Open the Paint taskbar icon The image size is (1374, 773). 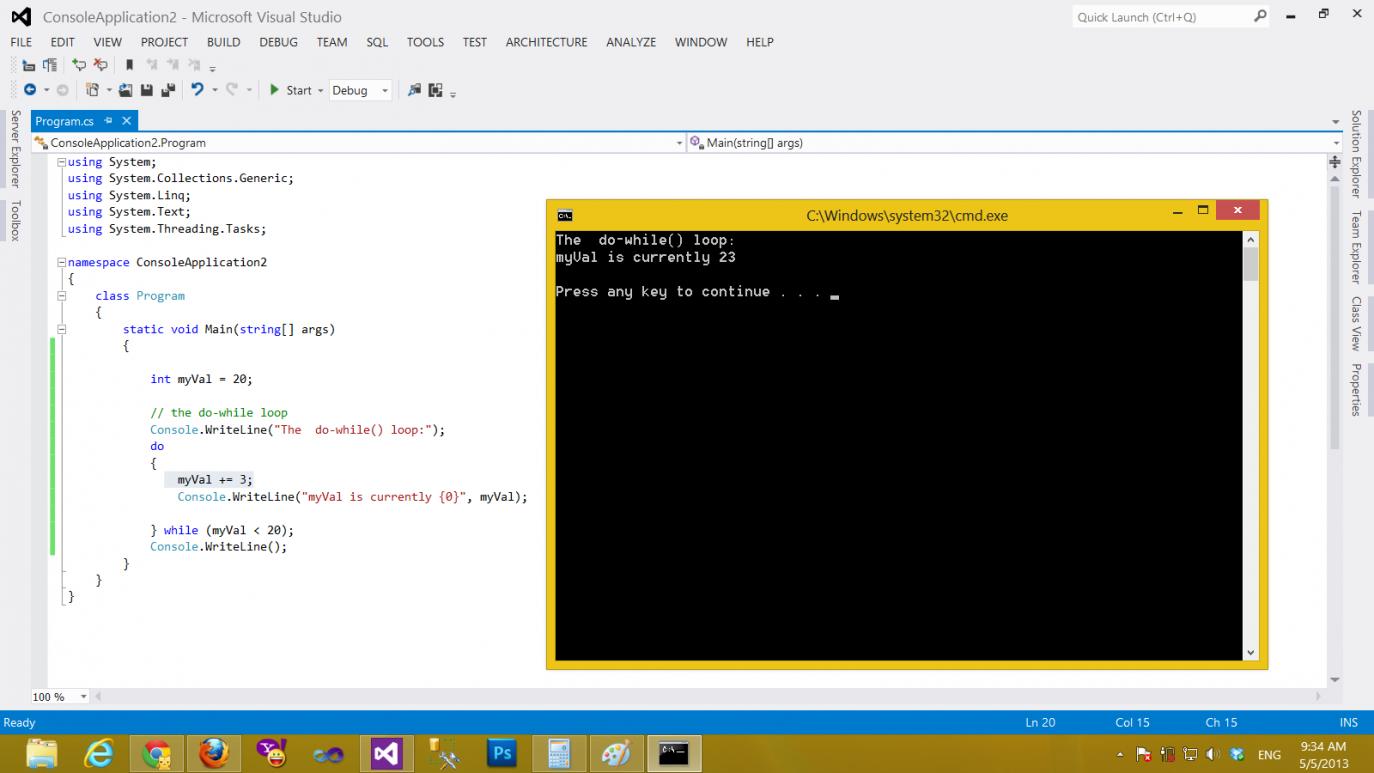click(616, 753)
